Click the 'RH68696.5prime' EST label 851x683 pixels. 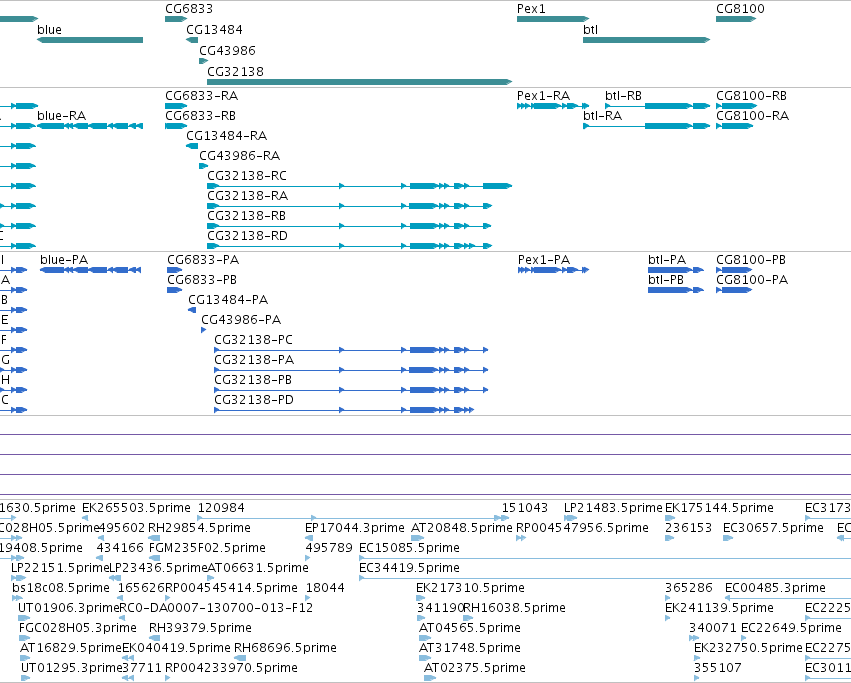(285, 649)
